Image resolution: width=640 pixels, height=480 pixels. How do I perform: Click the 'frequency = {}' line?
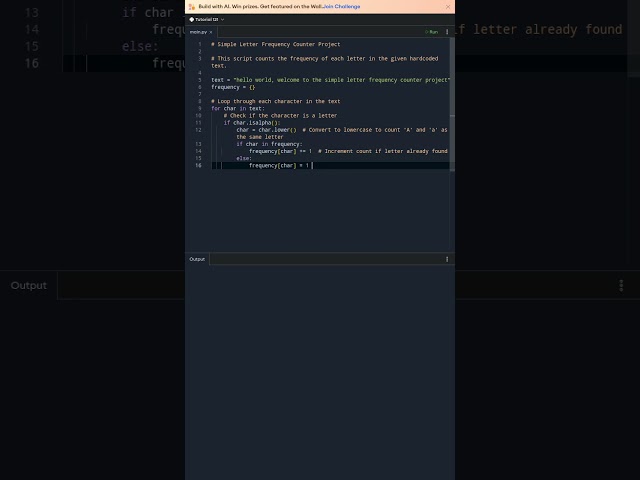tap(233, 87)
